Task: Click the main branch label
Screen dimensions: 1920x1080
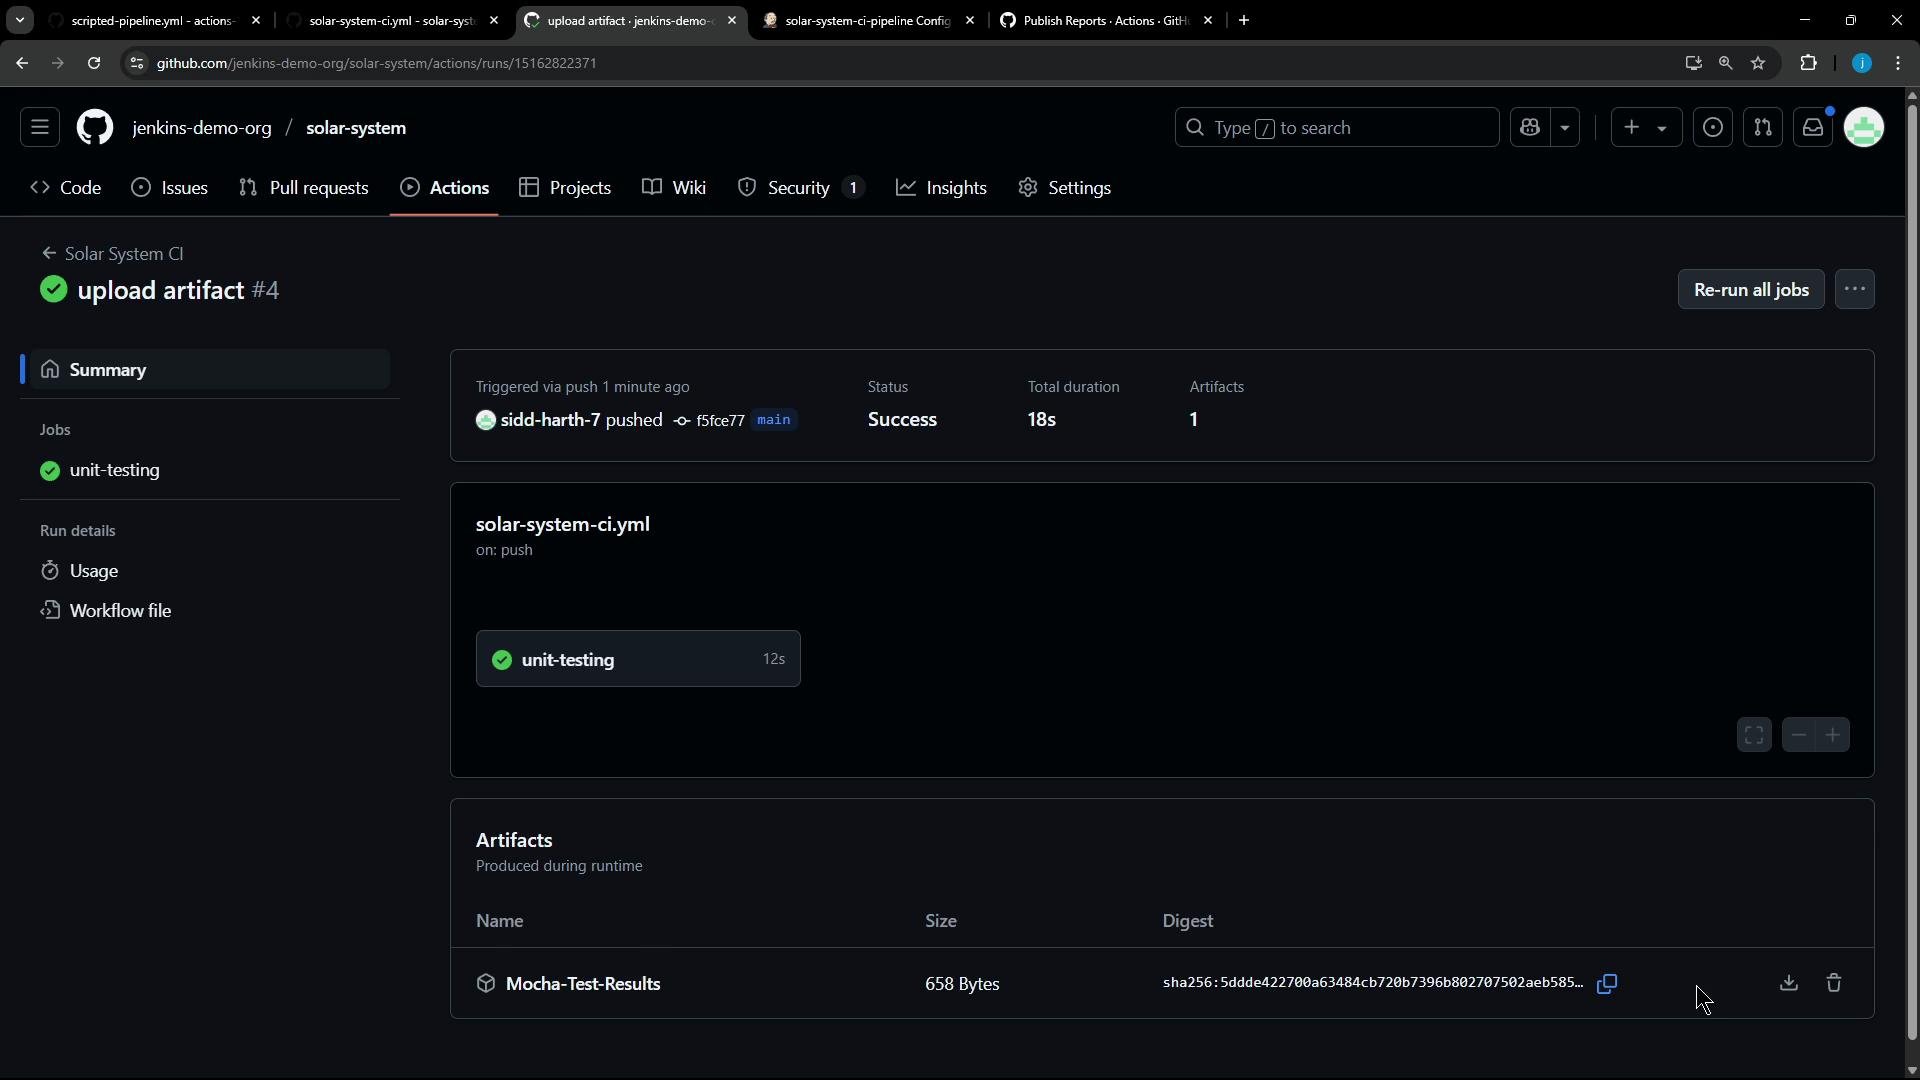Action: [774, 420]
